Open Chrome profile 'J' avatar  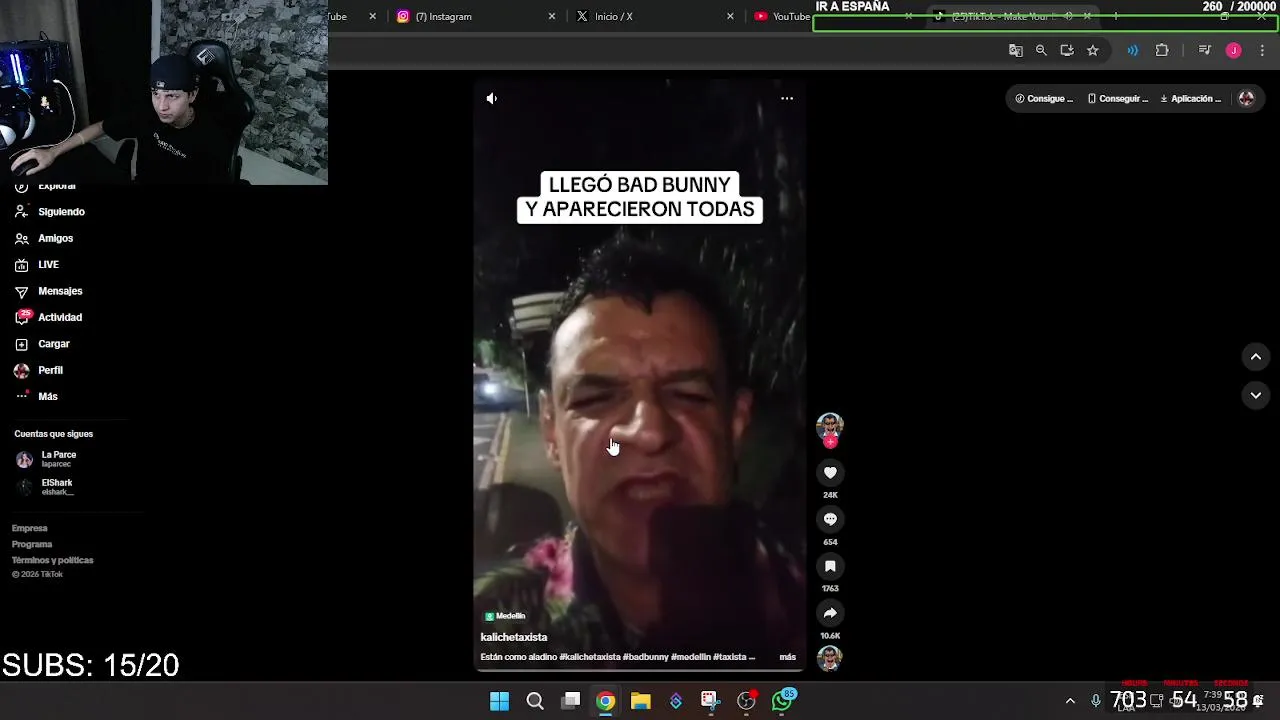1234,50
